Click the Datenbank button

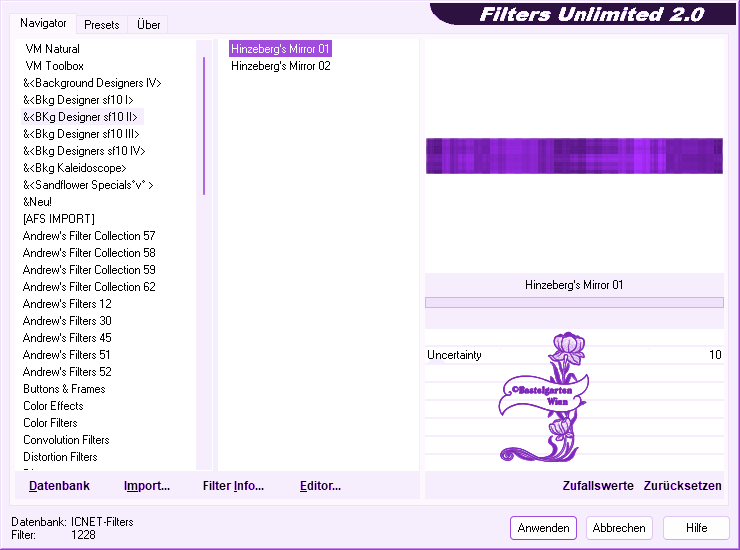click(x=59, y=486)
